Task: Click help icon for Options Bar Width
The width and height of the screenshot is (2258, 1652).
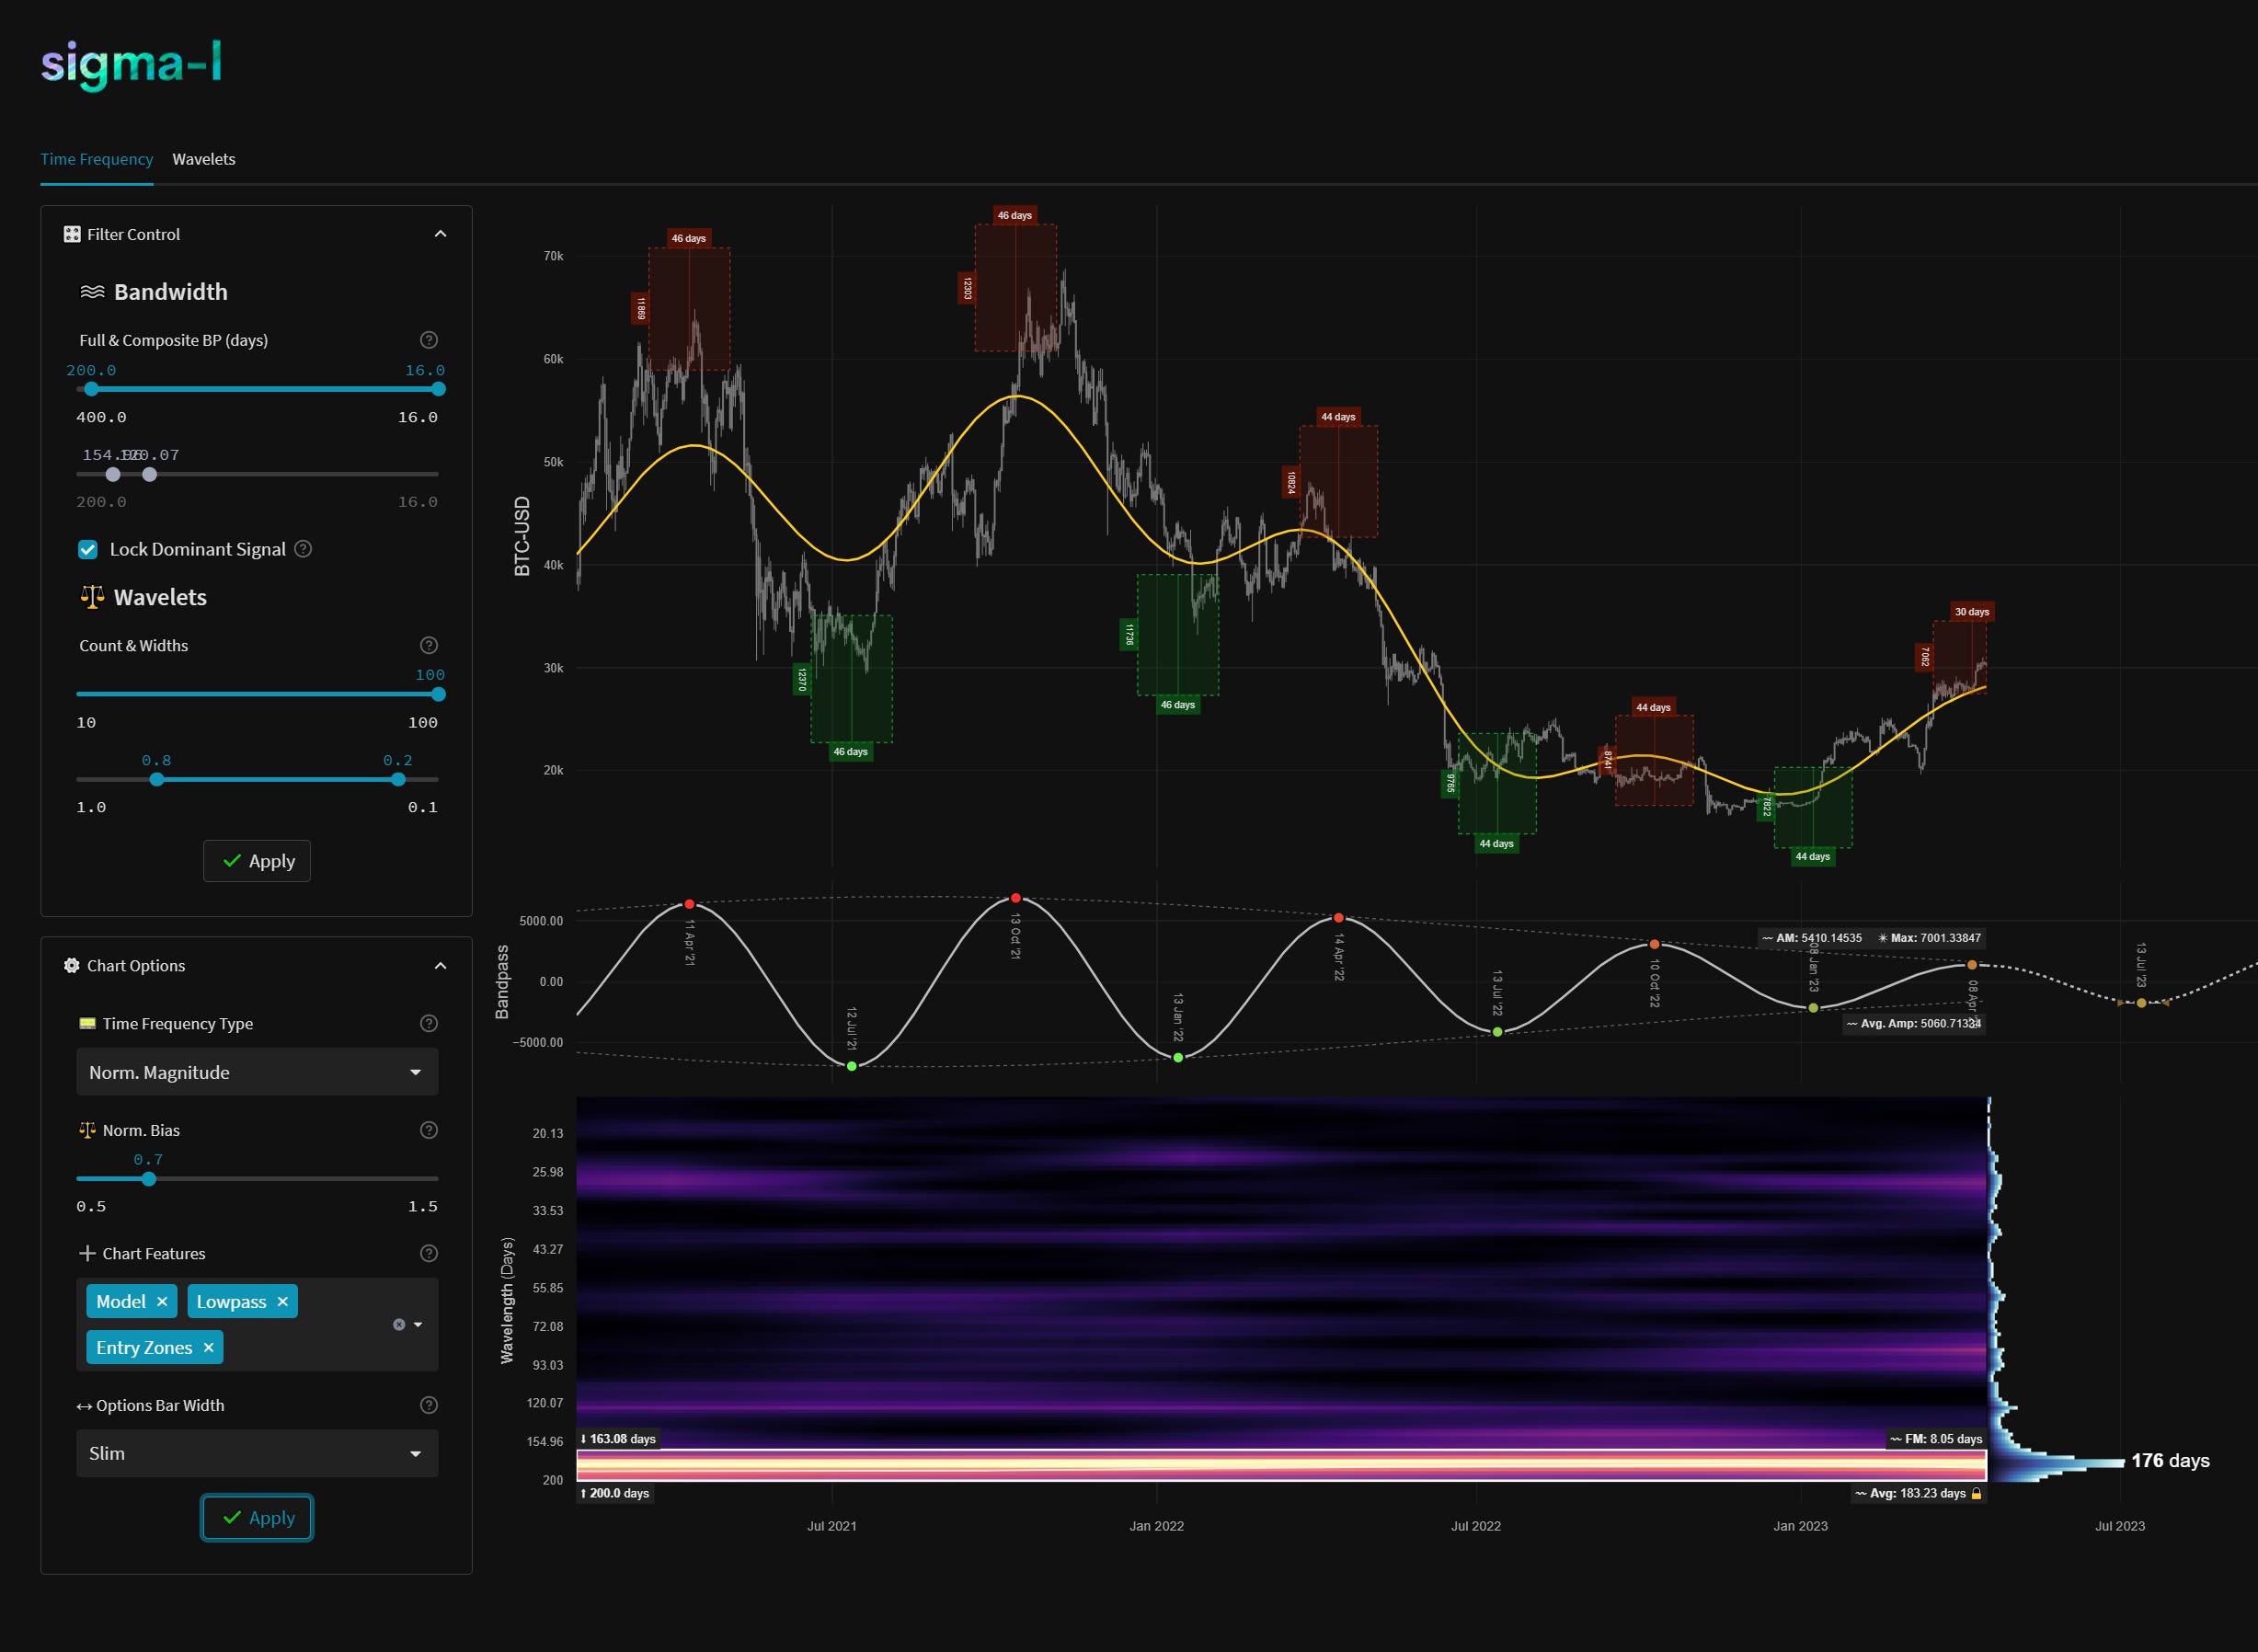Action: 429,1405
